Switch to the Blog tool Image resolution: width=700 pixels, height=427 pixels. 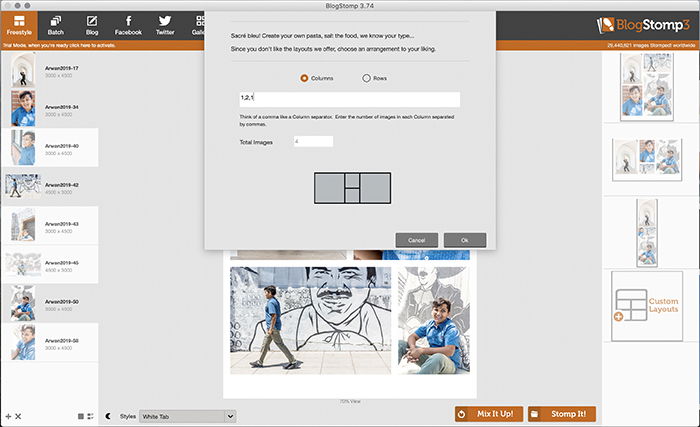(91, 25)
